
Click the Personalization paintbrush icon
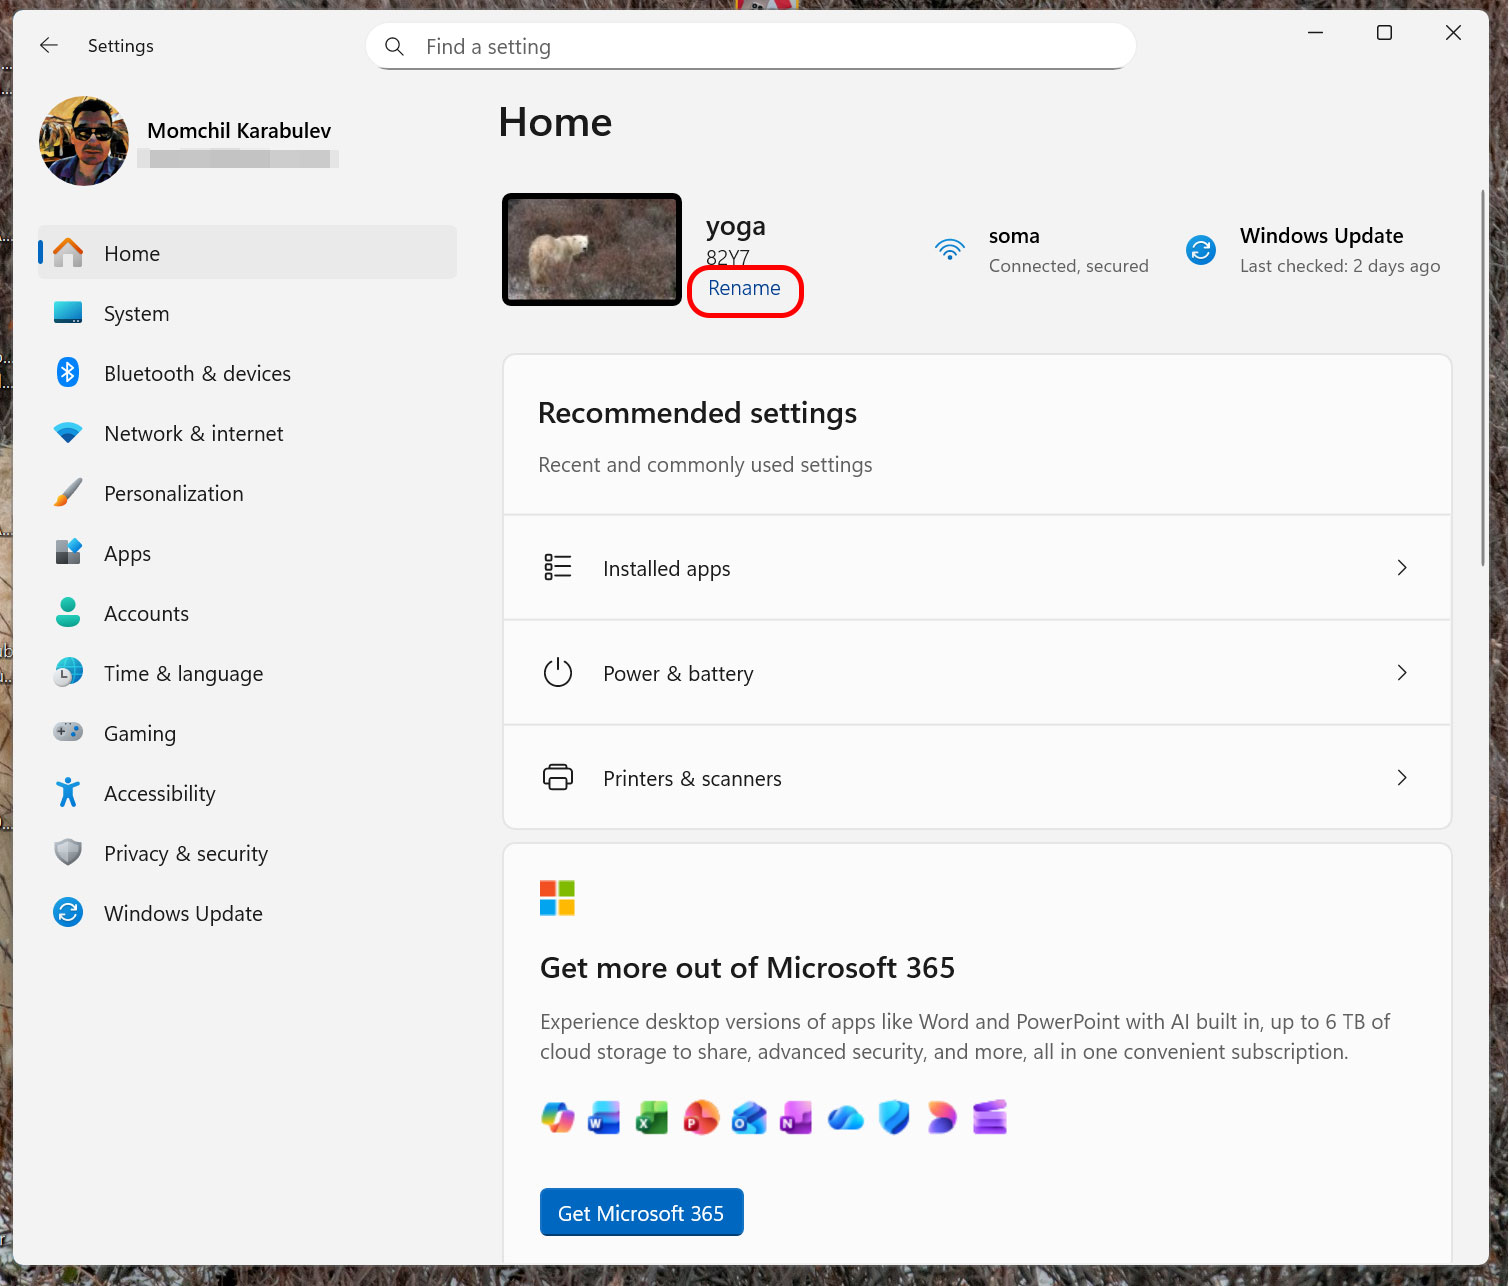[x=68, y=493]
